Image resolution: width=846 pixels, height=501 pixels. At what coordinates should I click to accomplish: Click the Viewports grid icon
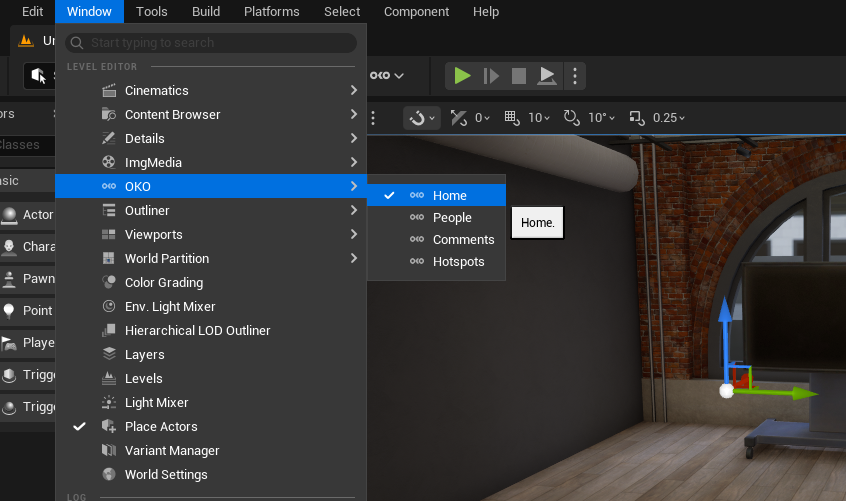[109, 234]
